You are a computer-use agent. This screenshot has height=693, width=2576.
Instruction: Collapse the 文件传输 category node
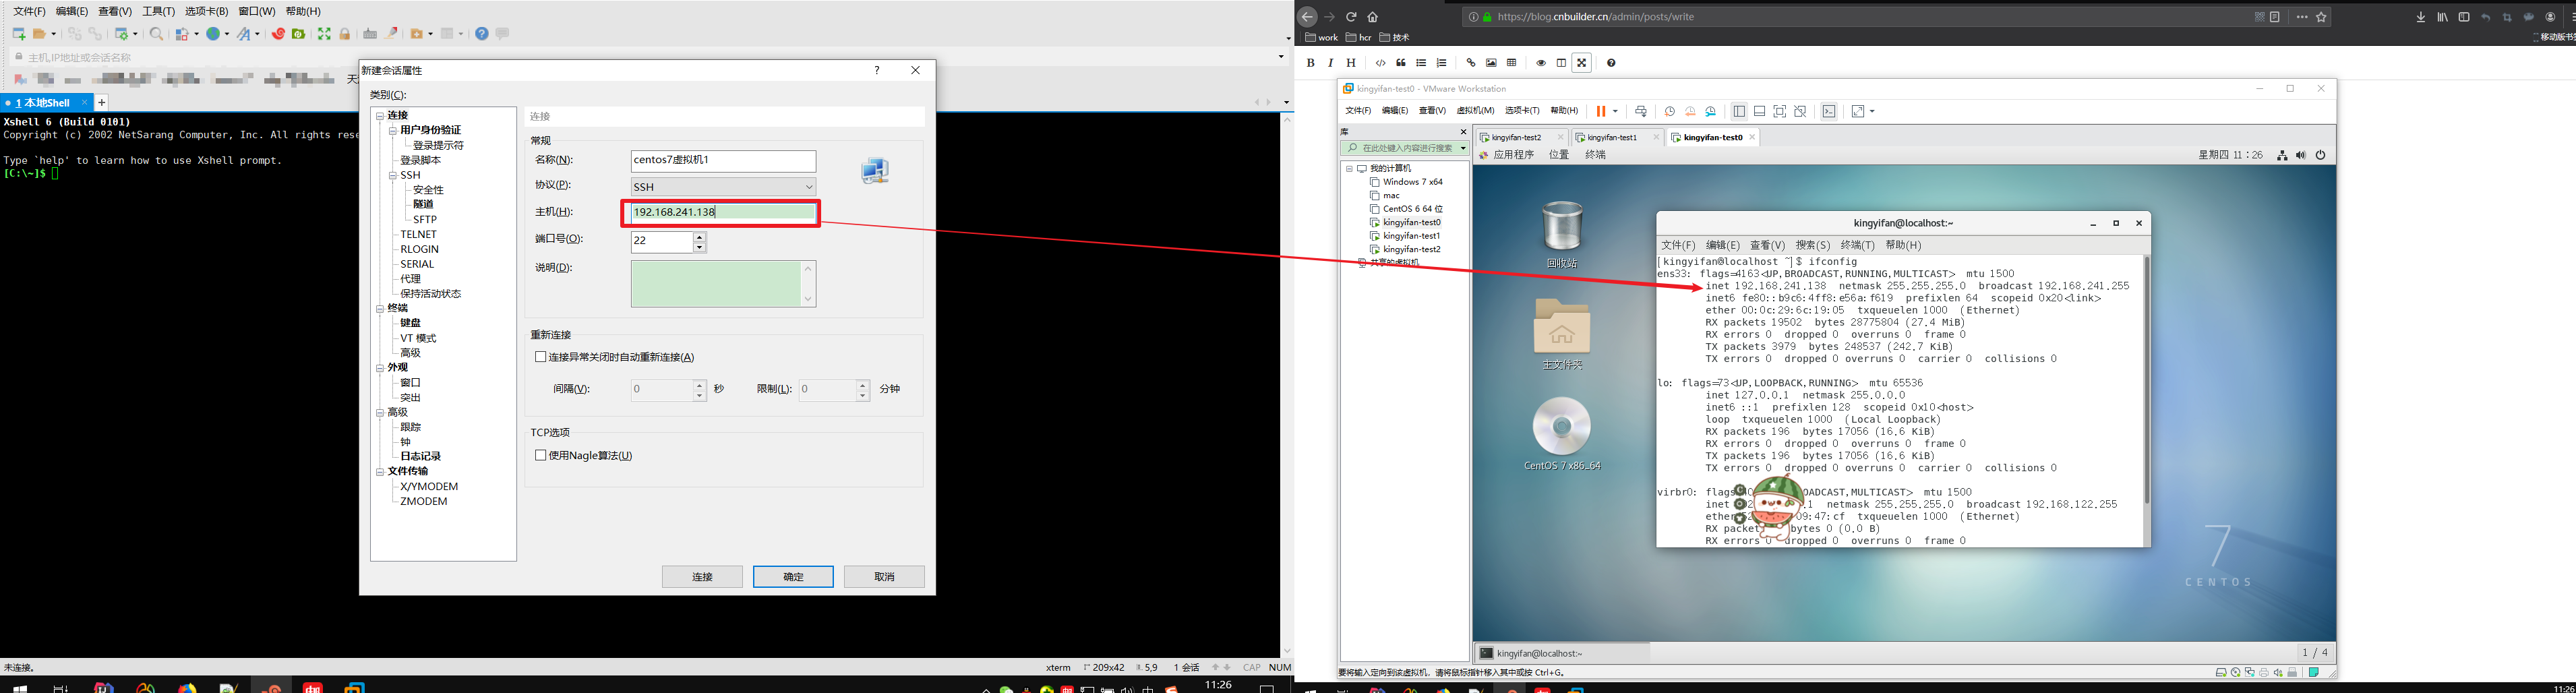(380, 472)
